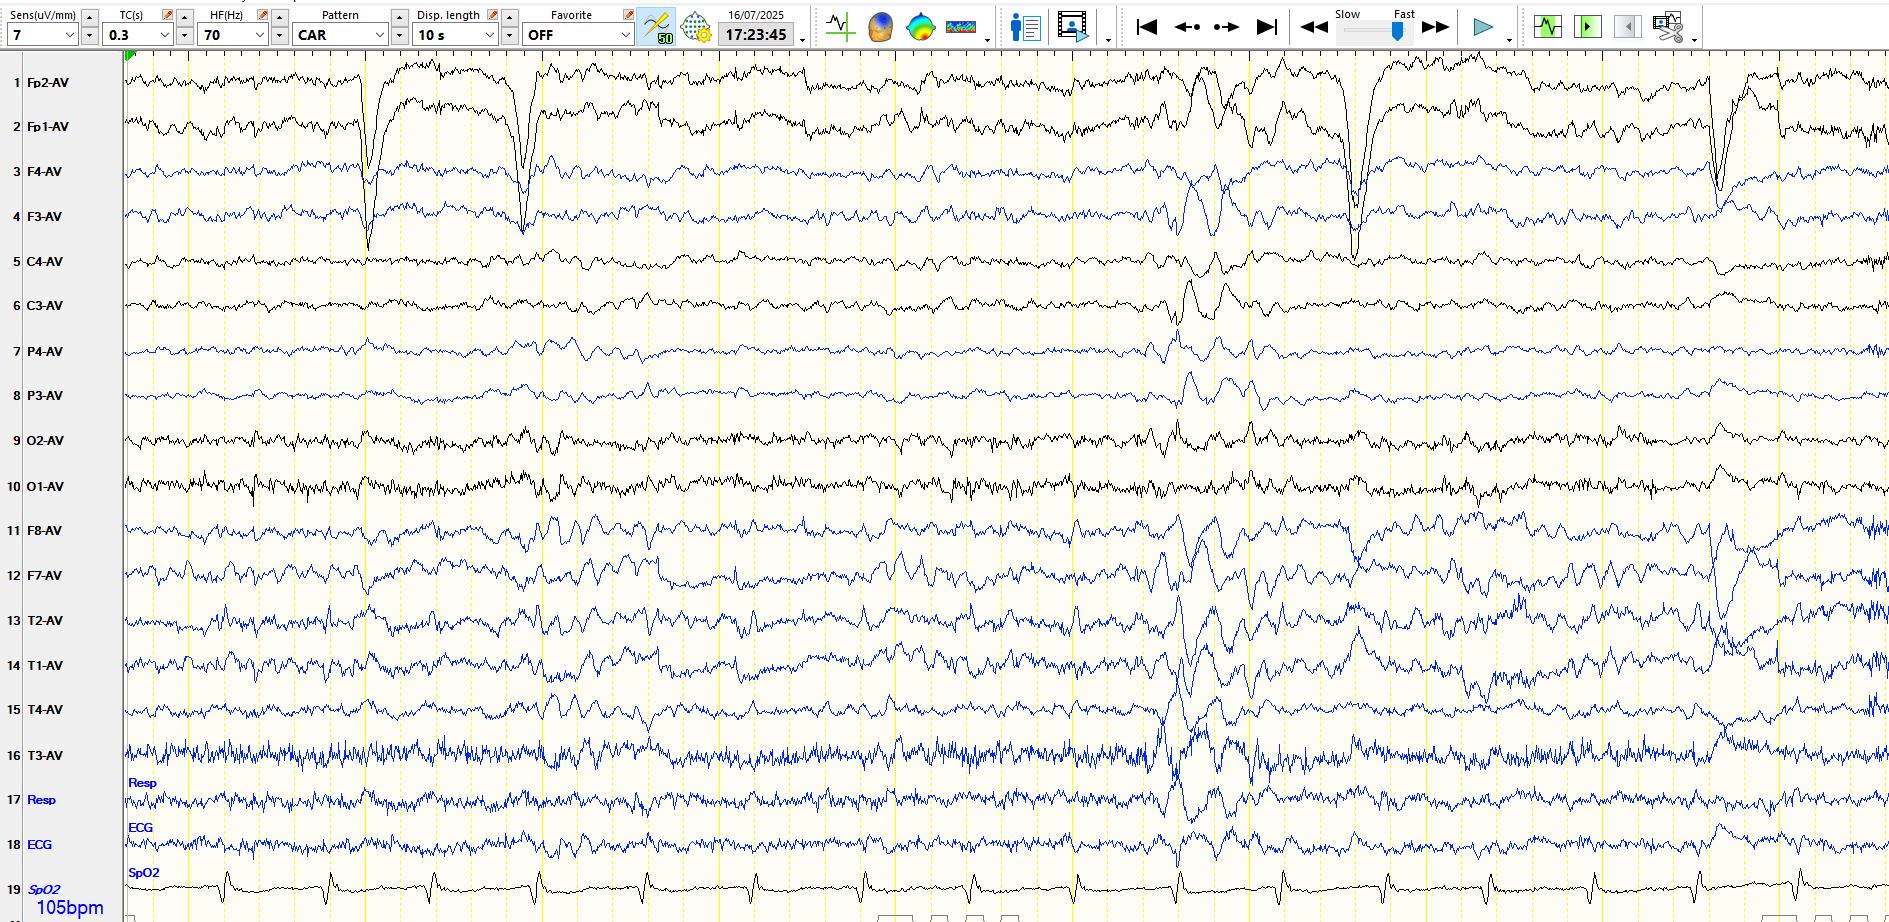Screen dimensions: 1889x922
Task: Select the SpO2 channel label in list
Action: click(x=44, y=889)
